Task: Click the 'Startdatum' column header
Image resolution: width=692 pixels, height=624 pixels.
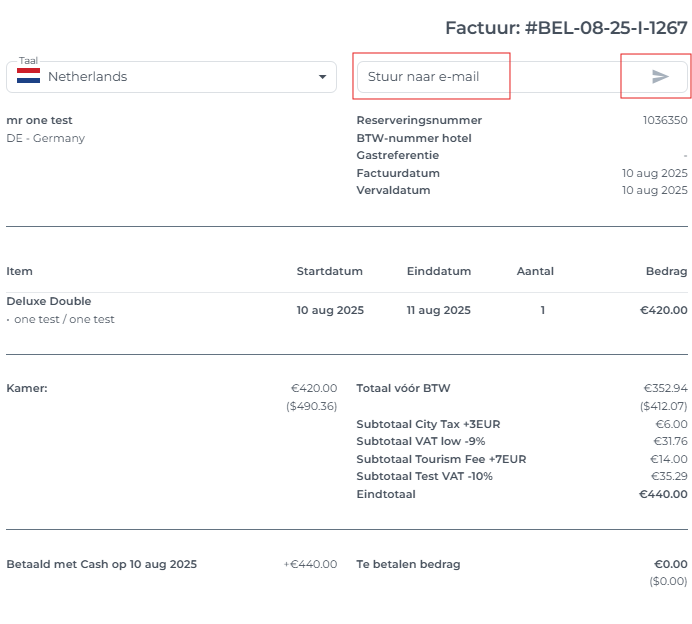Action: pyautogui.click(x=329, y=271)
